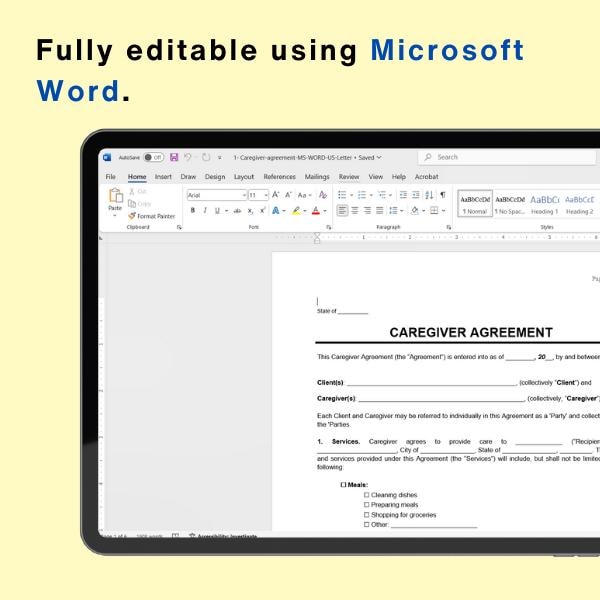Align text right
Image resolution: width=600 pixels, height=600 pixels.
coord(367,210)
